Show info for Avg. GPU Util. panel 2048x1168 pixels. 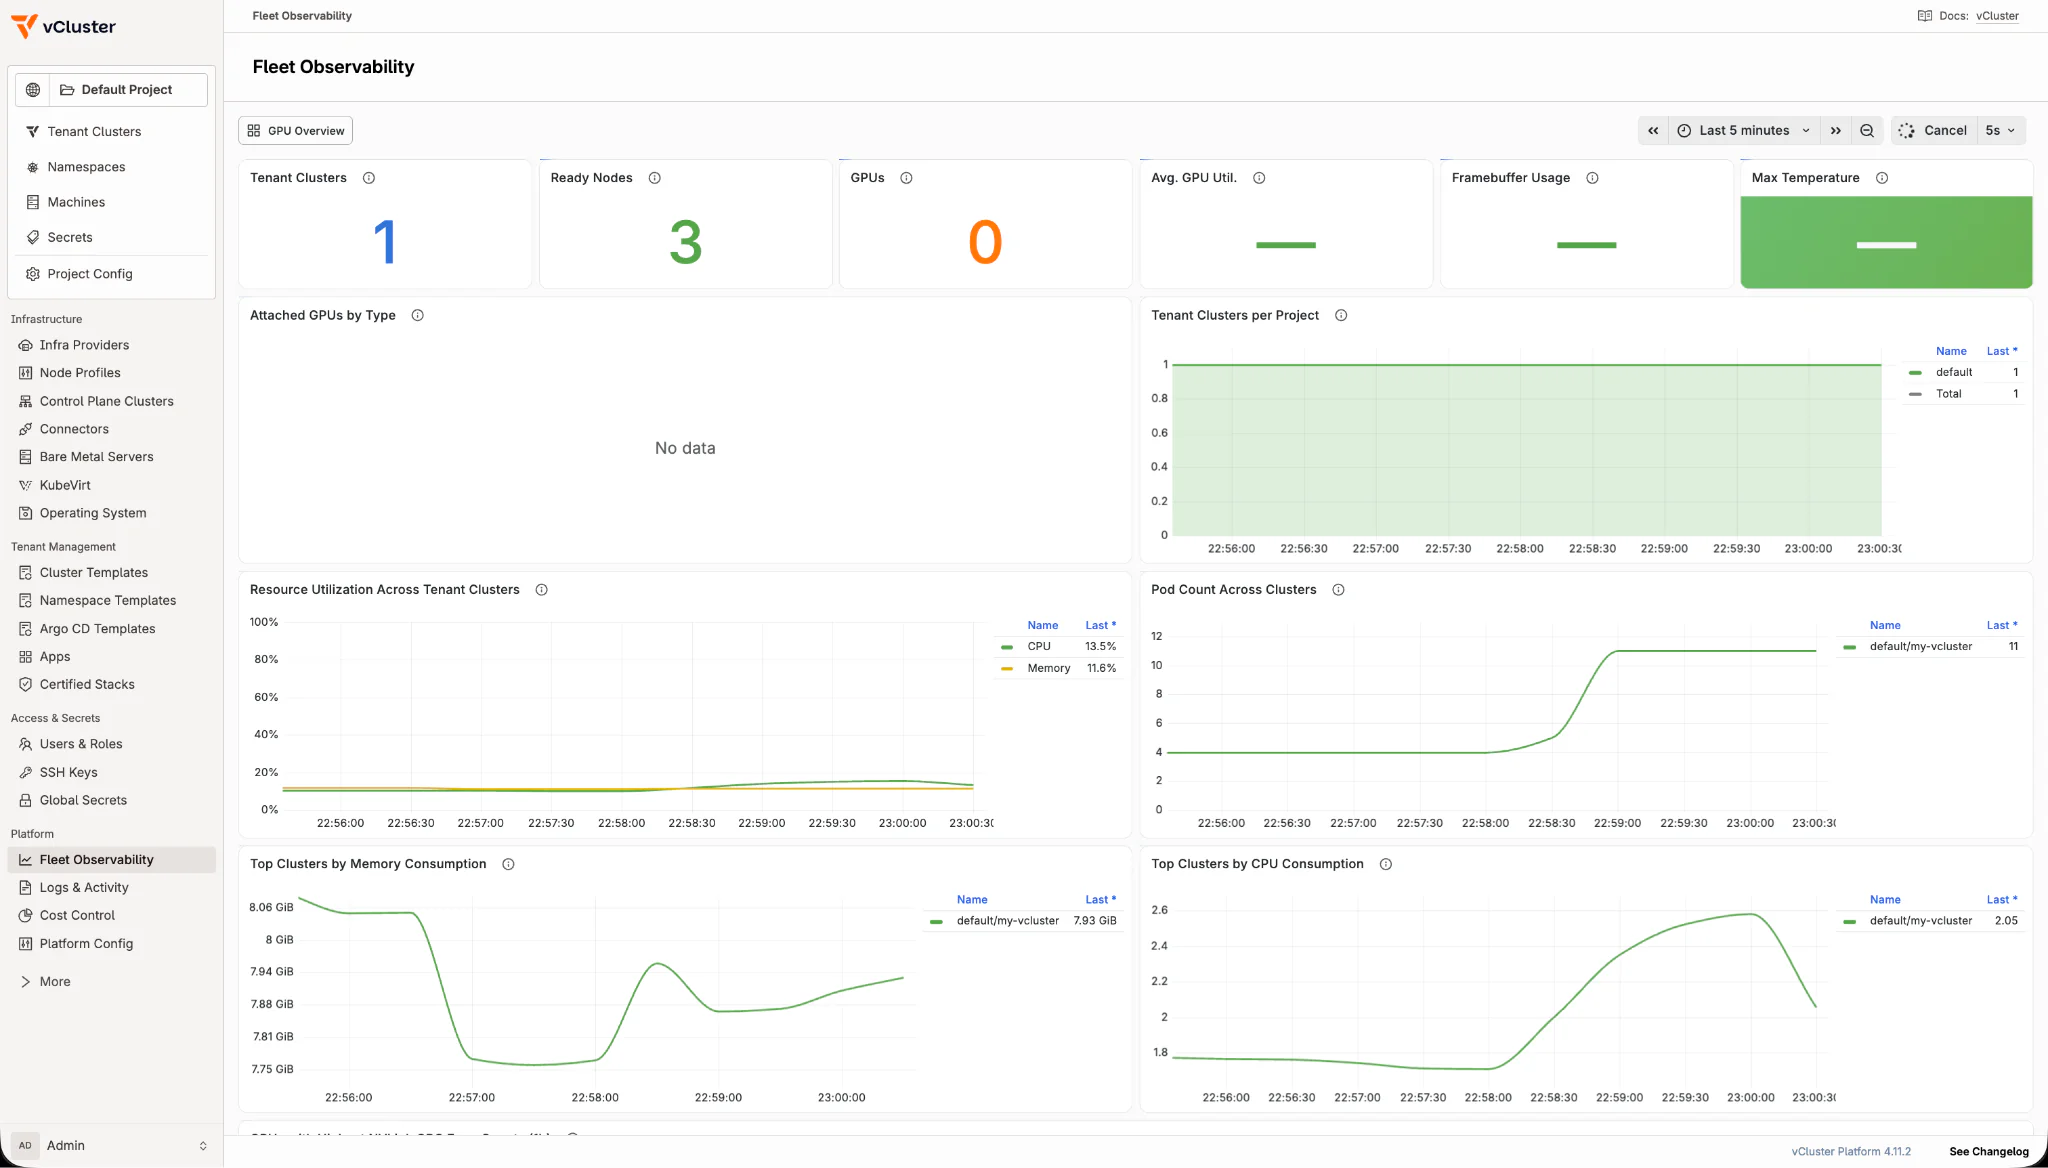(1259, 178)
